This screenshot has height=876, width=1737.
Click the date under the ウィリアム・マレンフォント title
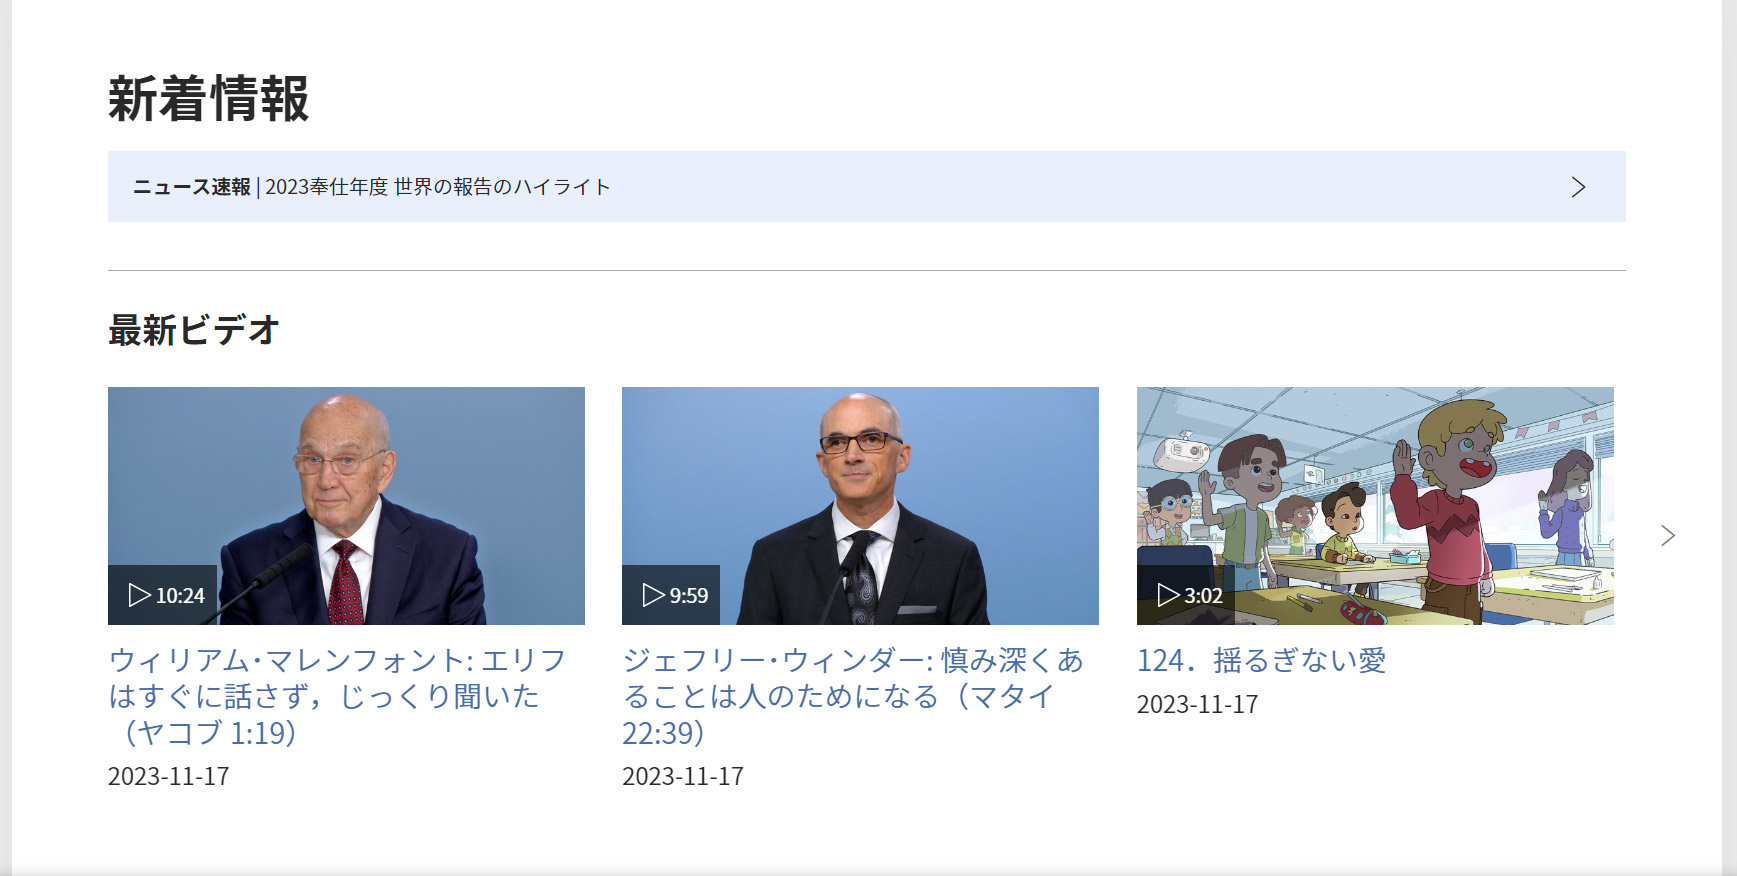[168, 776]
